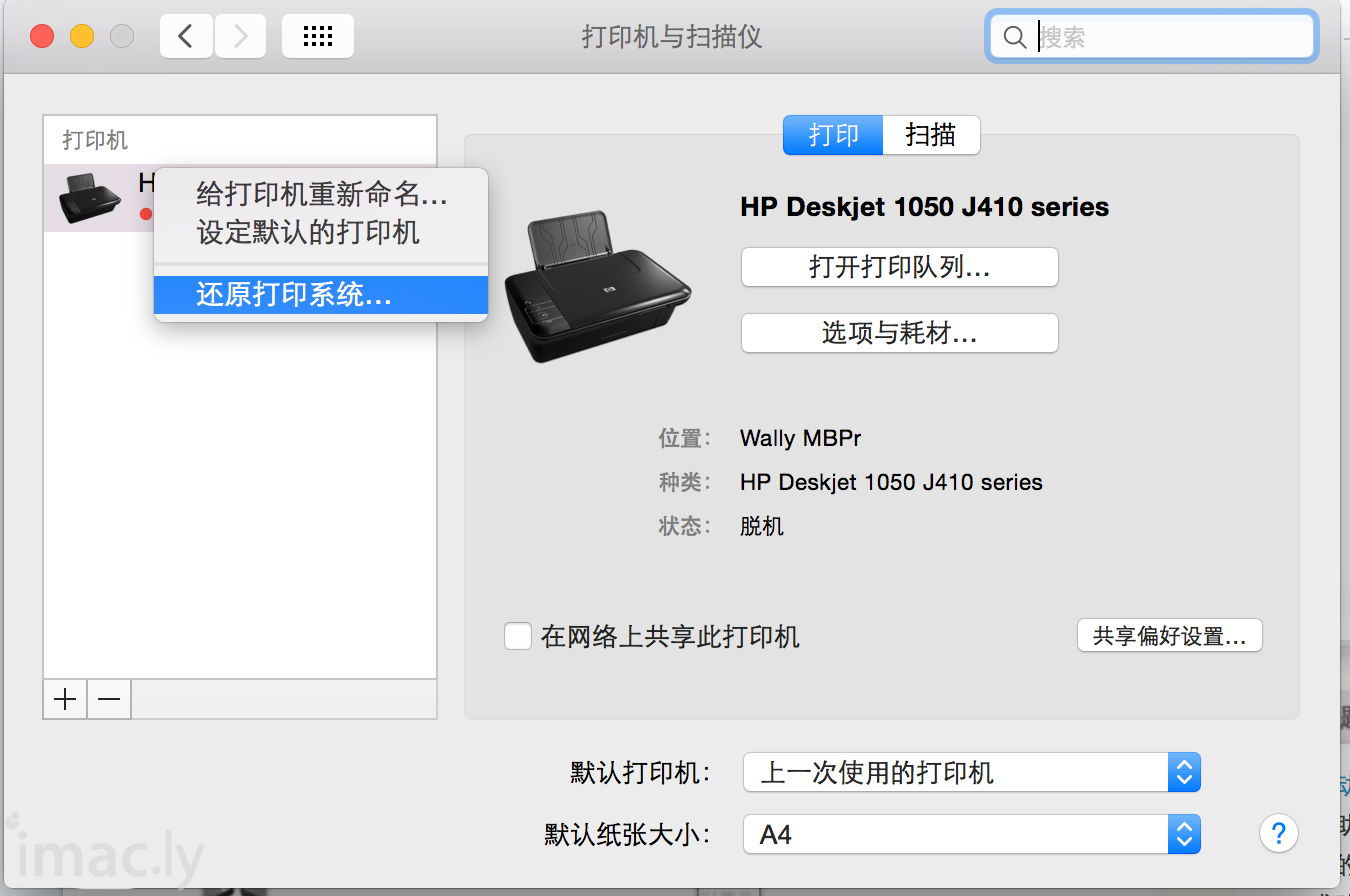Screen dimensions: 1350x896
Task: Open the 默认打印机 dropdown
Action: (971, 772)
